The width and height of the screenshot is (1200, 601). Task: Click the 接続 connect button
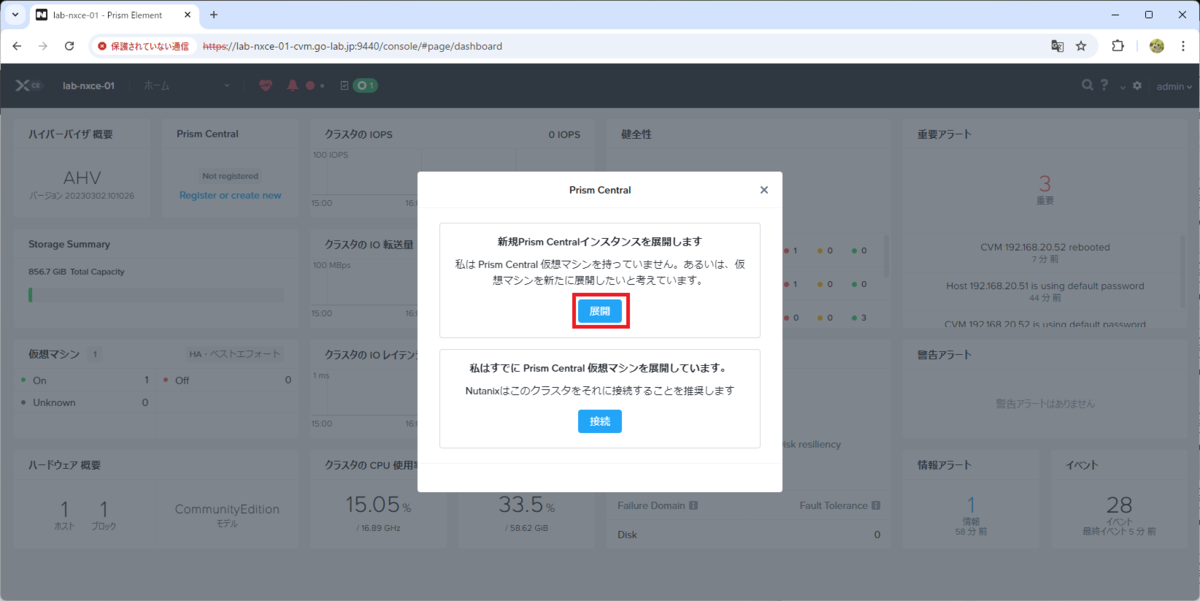(x=600, y=421)
